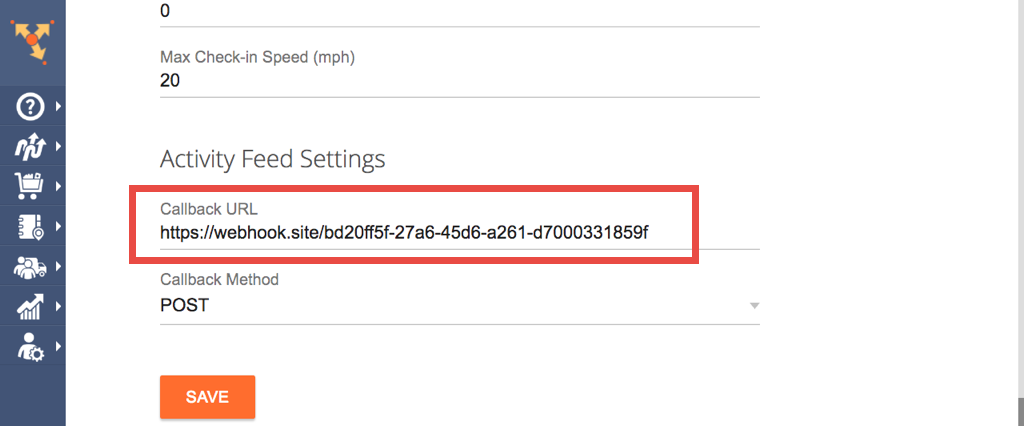Open the user settings gear icon
Screen dimensions: 1024x426
pyautogui.click(x=29, y=346)
